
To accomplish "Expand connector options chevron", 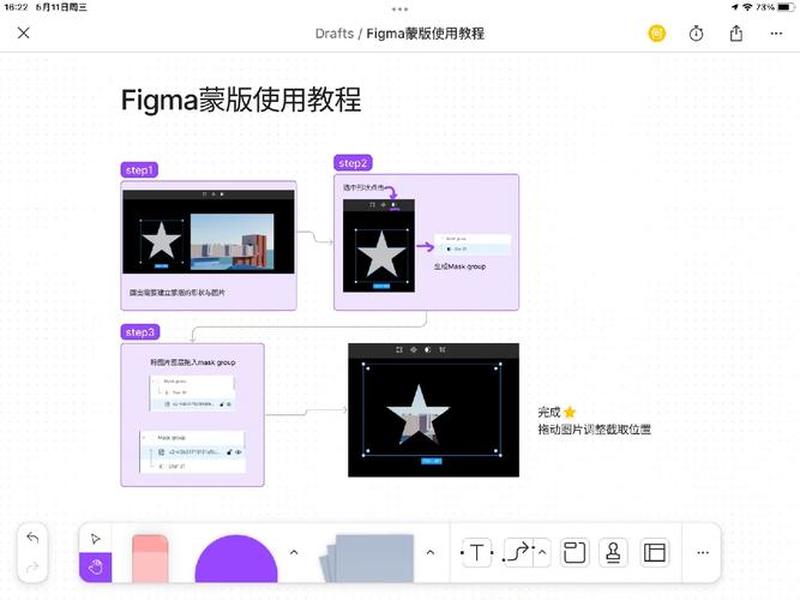I will [x=542, y=553].
